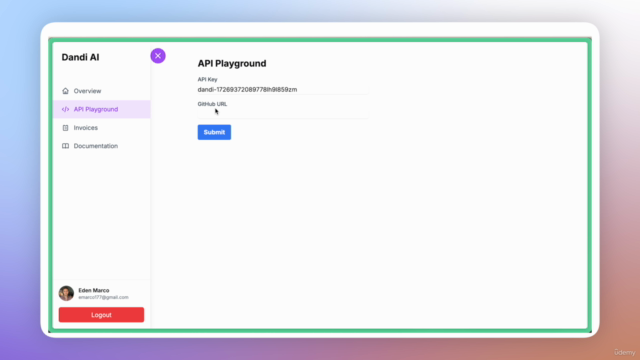
Task: Click the code brackets icon beside API Playground
Action: 65,109
